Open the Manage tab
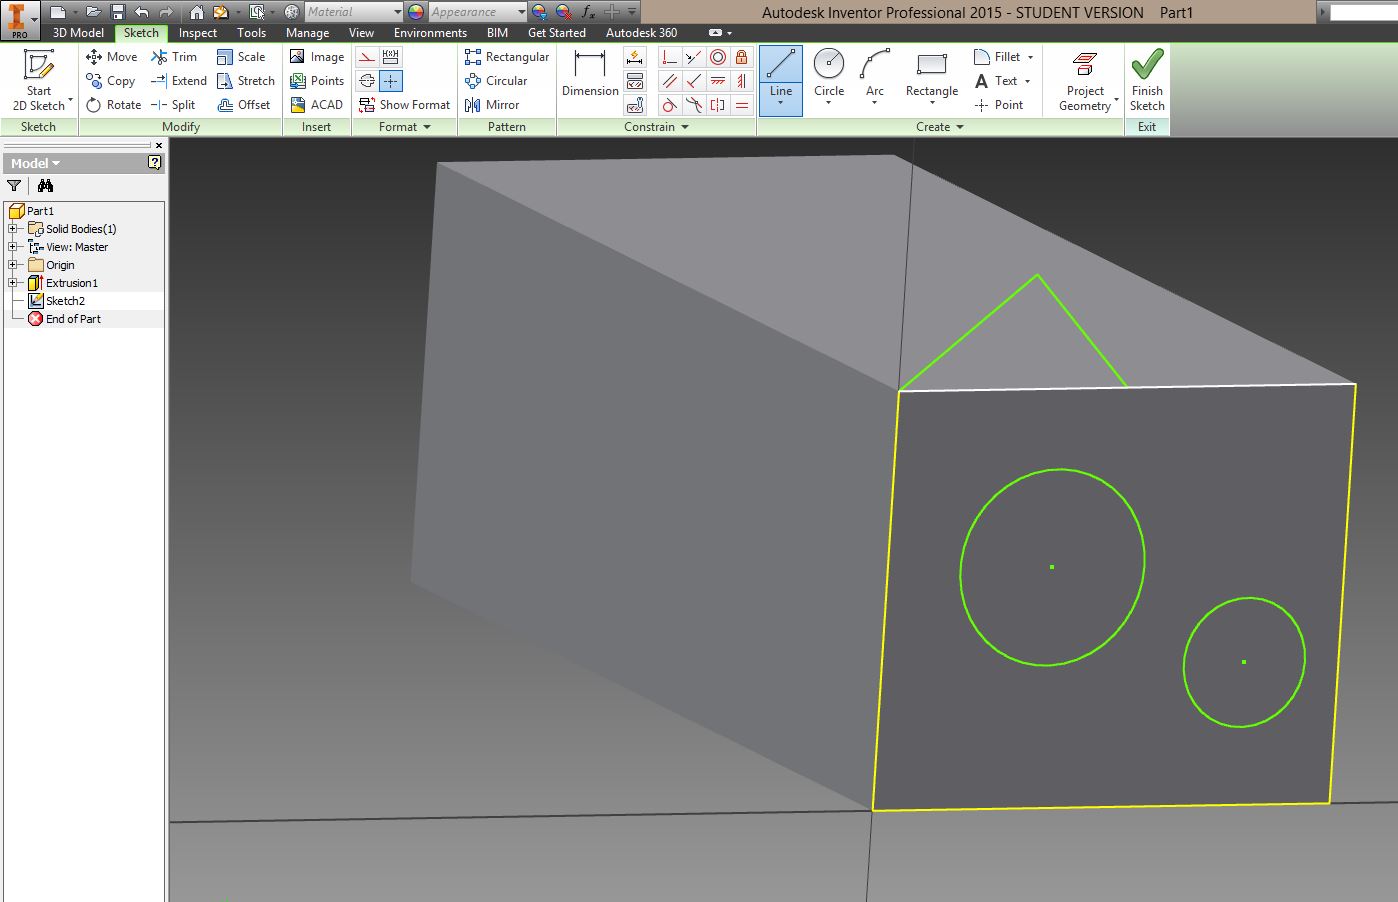This screenshot has height=902, width=1398. [307, 33]
